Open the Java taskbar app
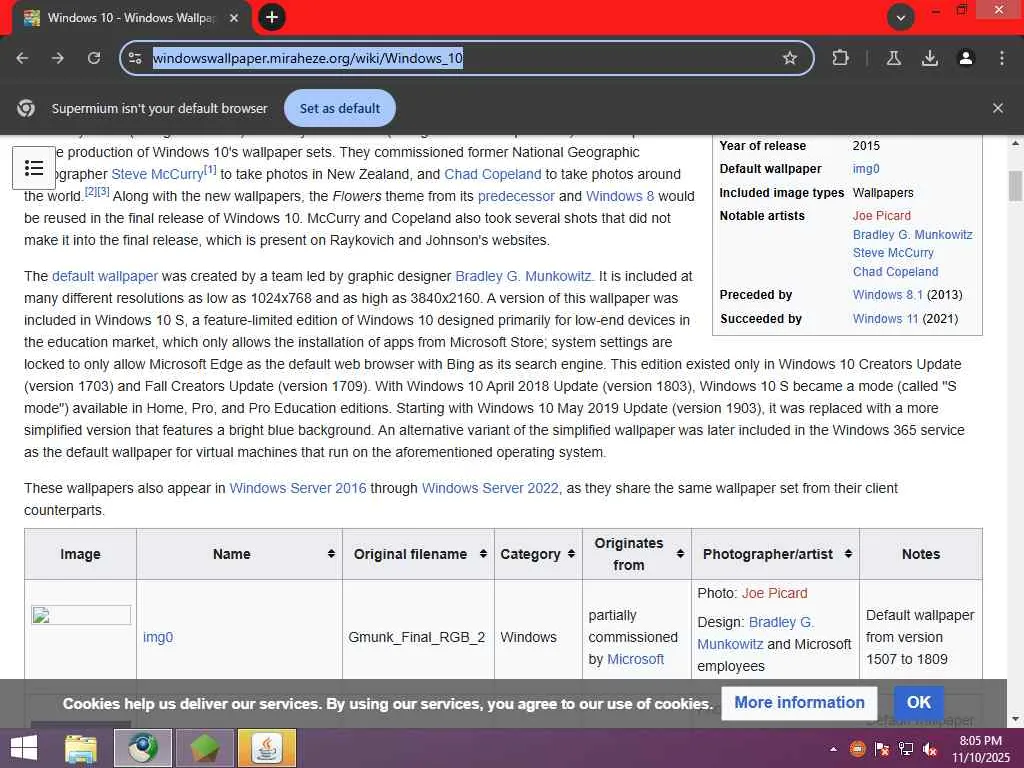 [267, 748]
